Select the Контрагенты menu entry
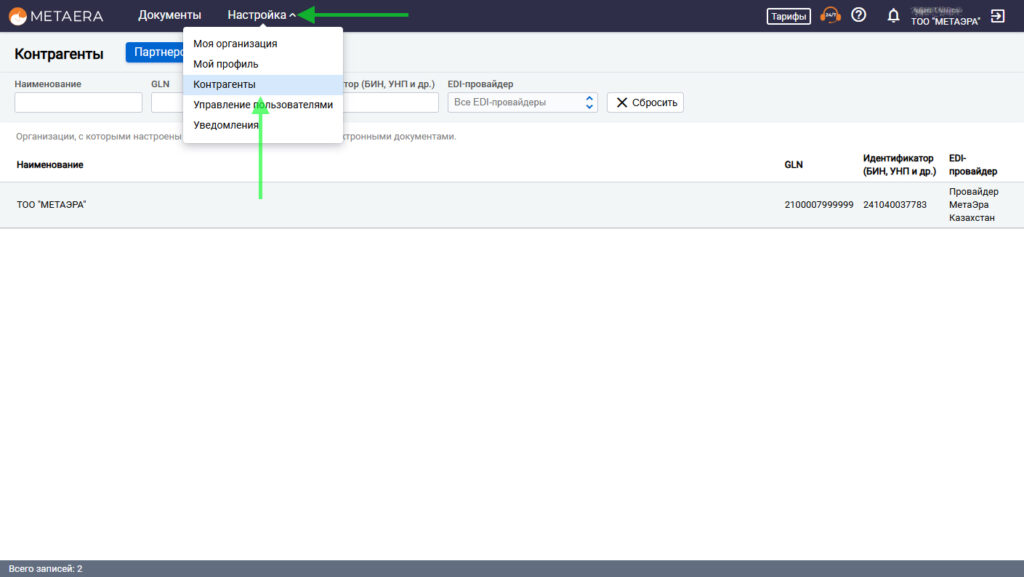The width and height of the screenshot is (1024, 577). [x=224, y=85]
